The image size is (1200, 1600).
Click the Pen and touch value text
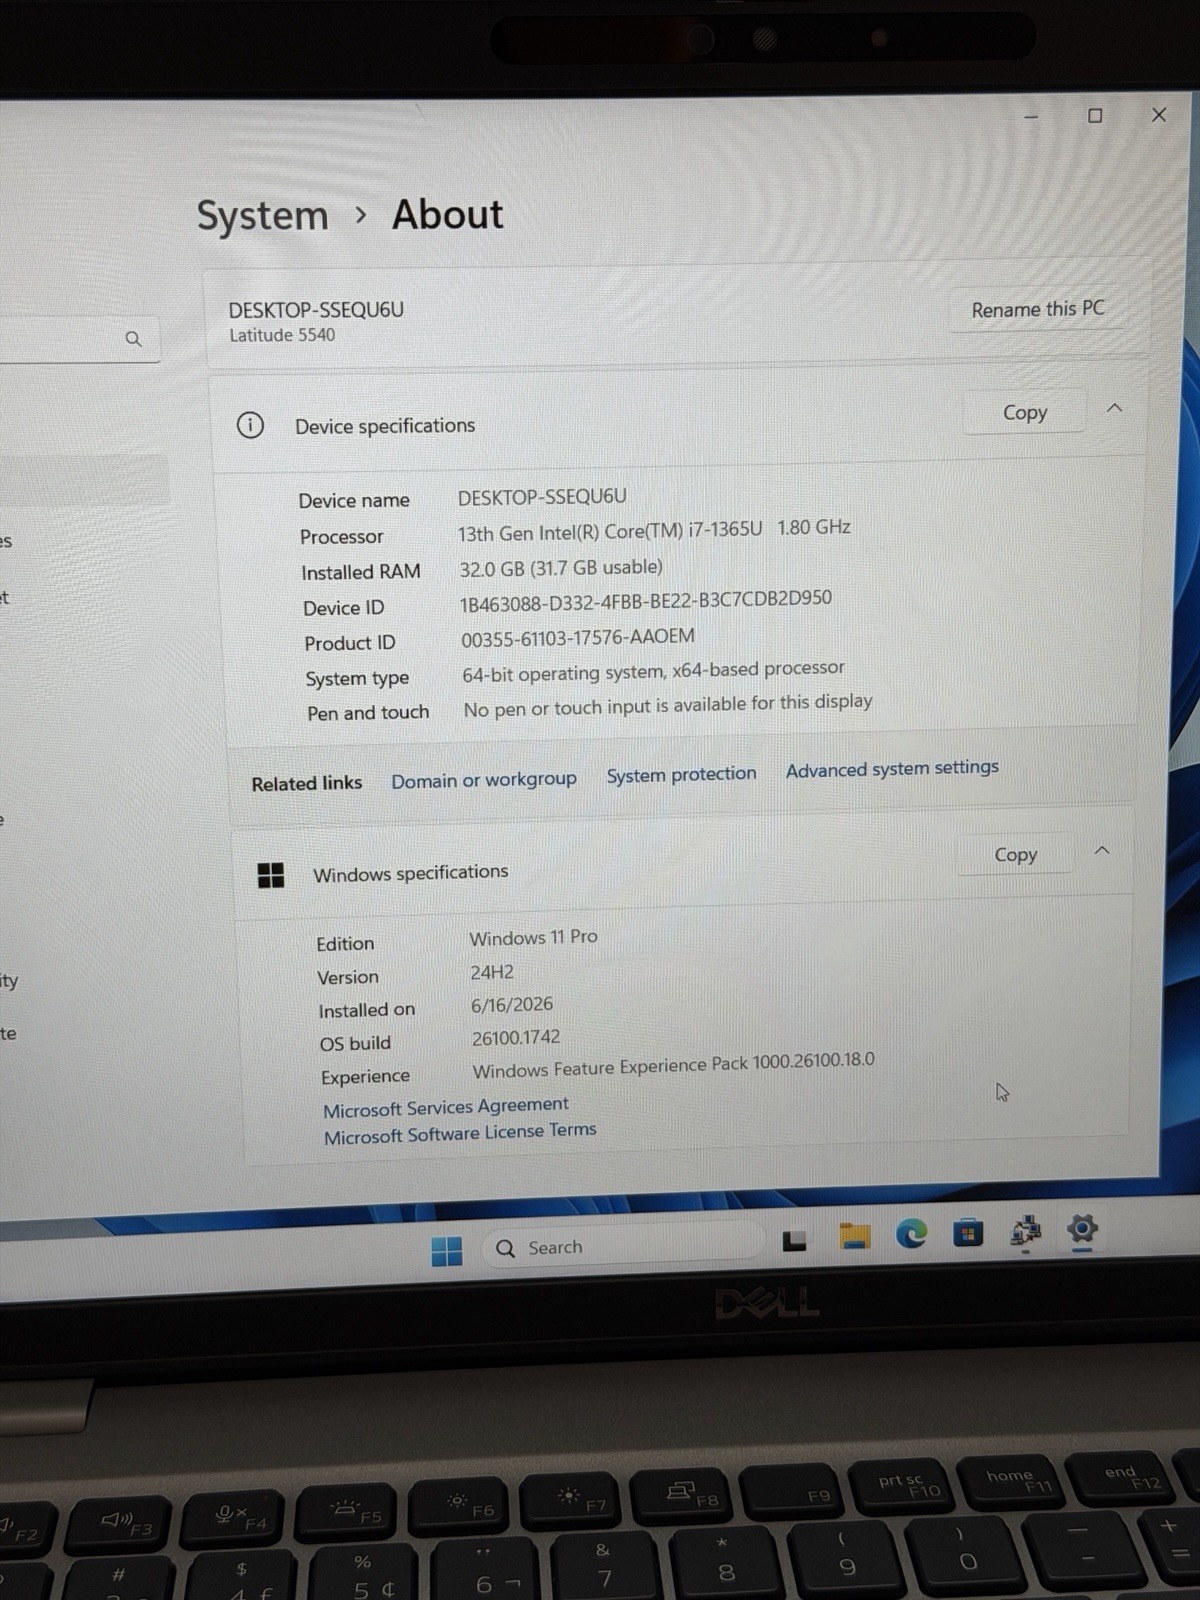pyautogui.click(x=668, y=704)
